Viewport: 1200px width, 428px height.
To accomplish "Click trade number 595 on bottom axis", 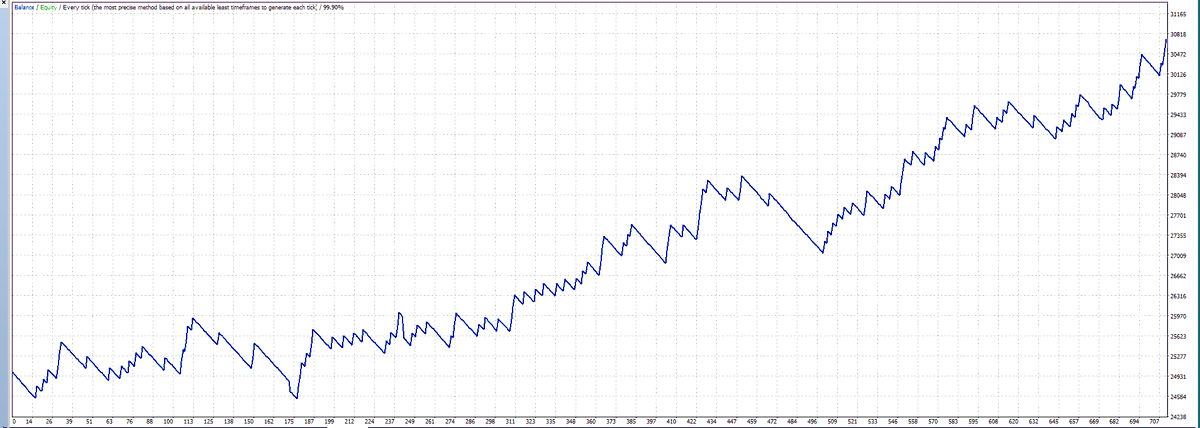I will [974, 422].
